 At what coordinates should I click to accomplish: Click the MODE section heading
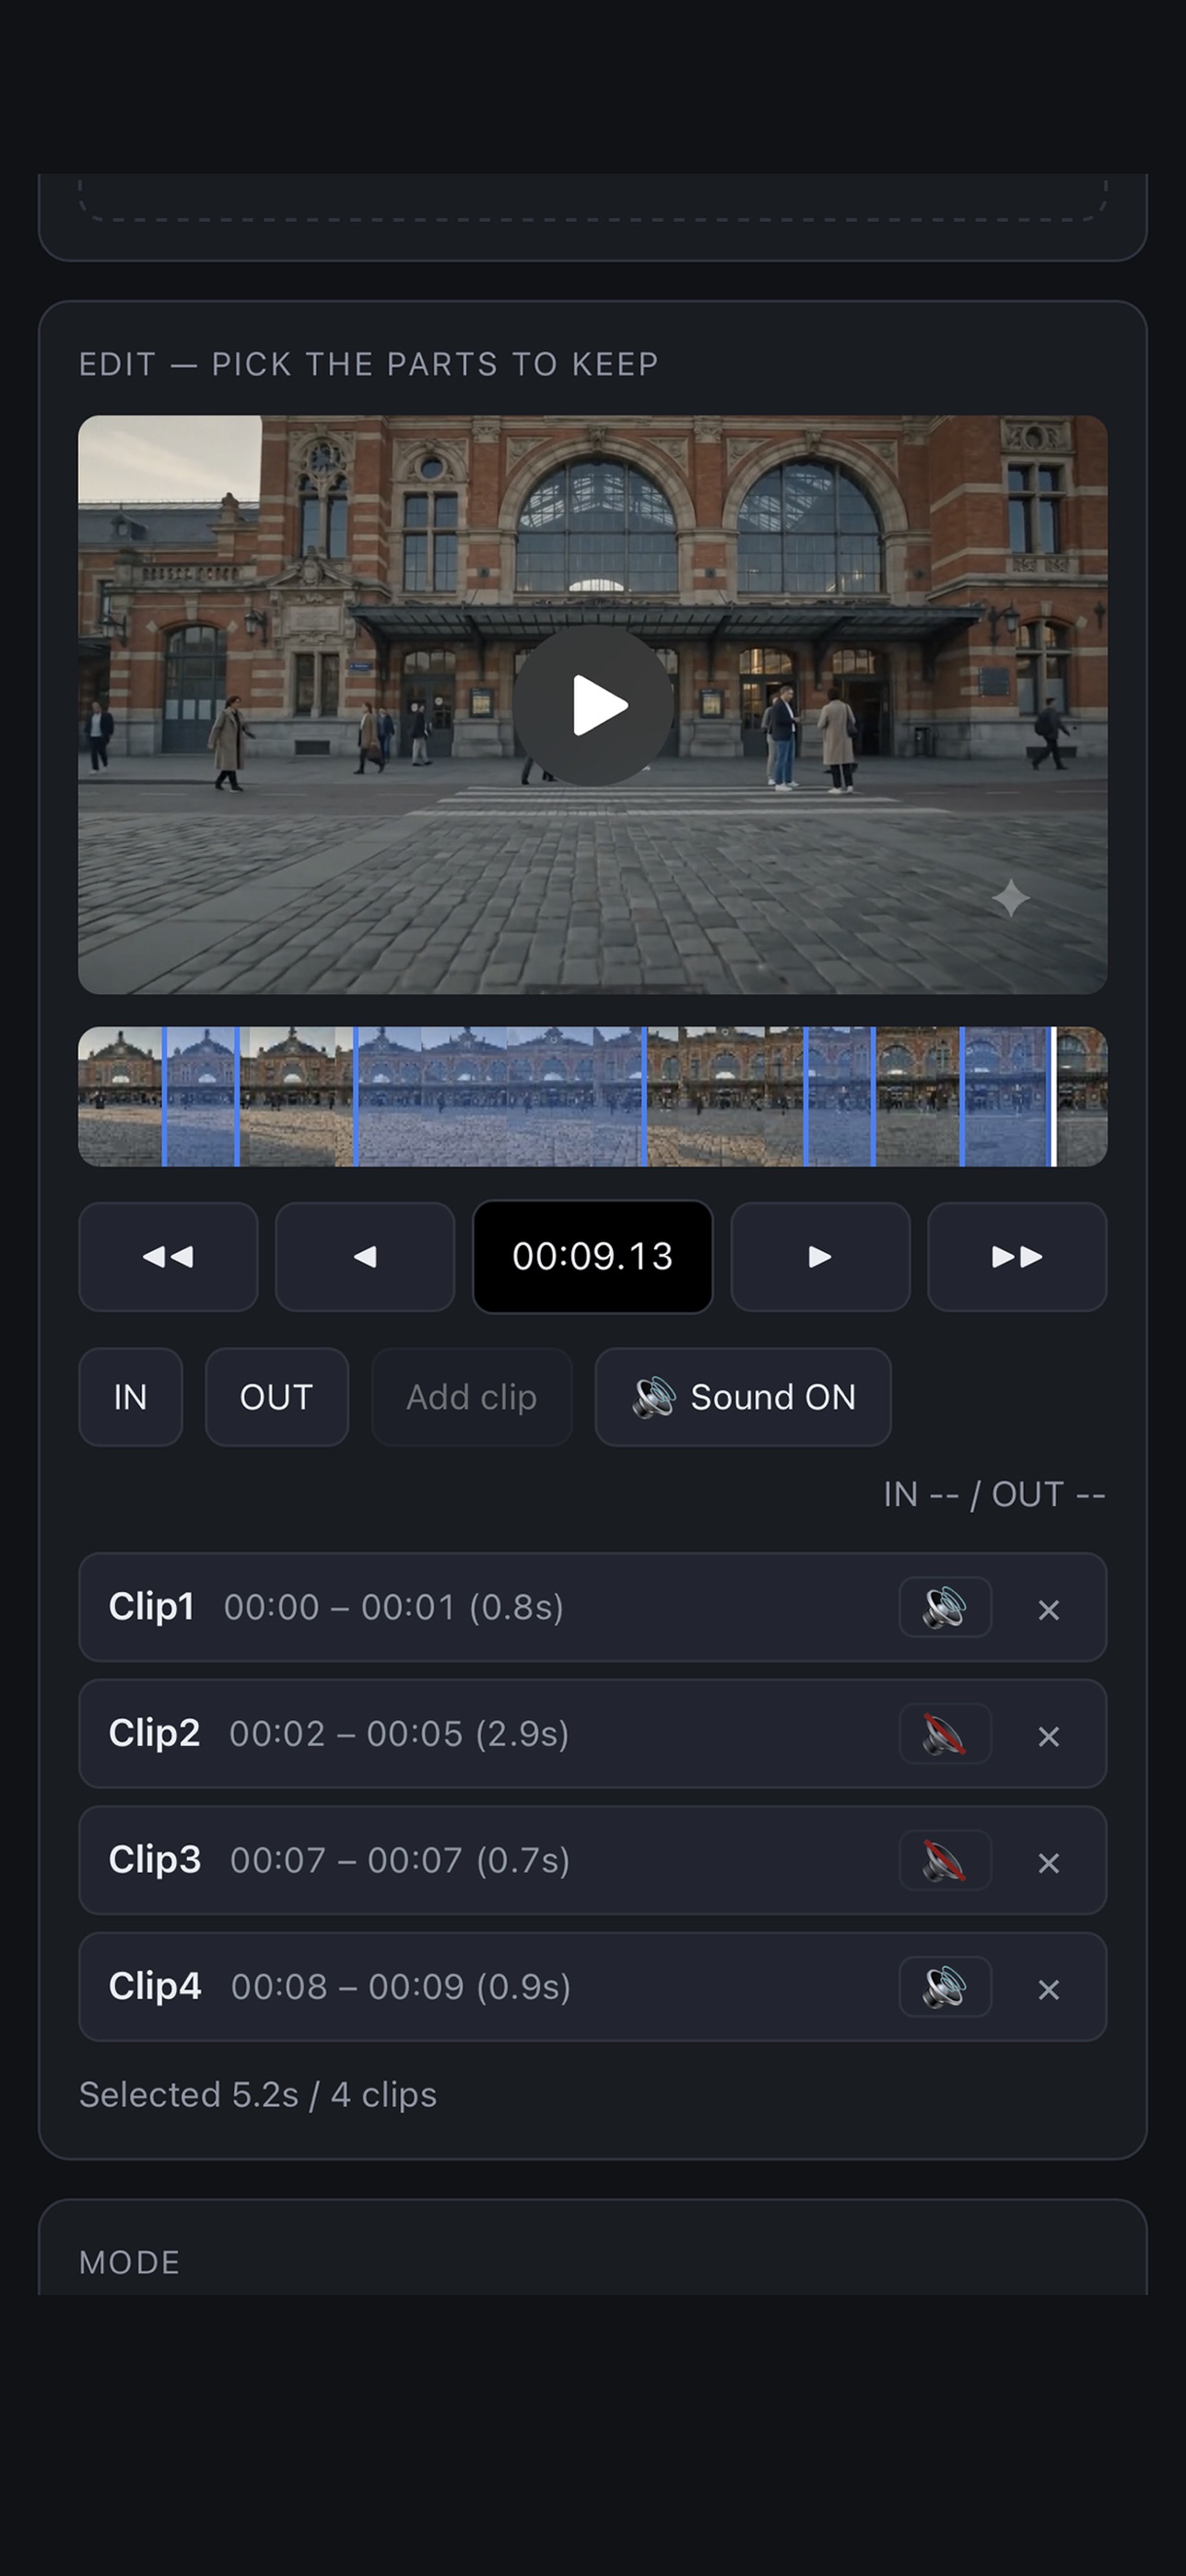130,2262
